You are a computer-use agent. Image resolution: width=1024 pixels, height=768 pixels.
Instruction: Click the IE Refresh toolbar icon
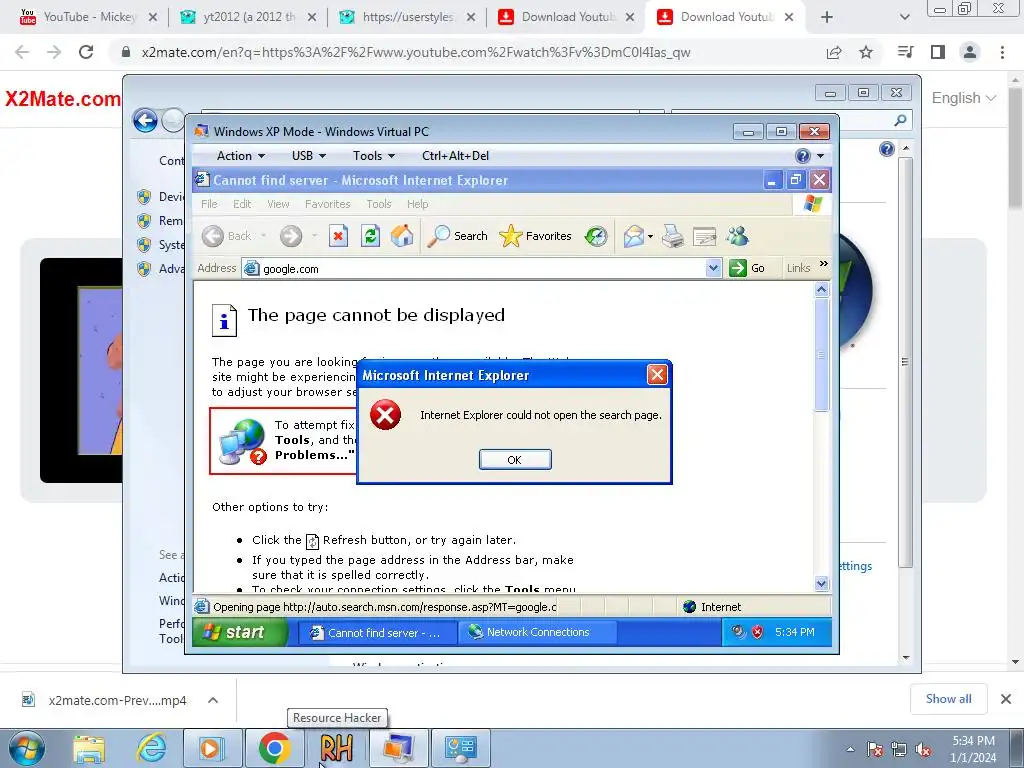pos(370,236)
